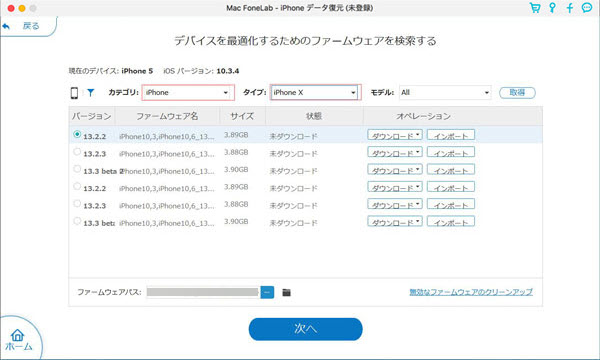The height and width of the screenshot is (360, 600).
Task: Open the モデル dropdown showing All
Action: (445, 93)
